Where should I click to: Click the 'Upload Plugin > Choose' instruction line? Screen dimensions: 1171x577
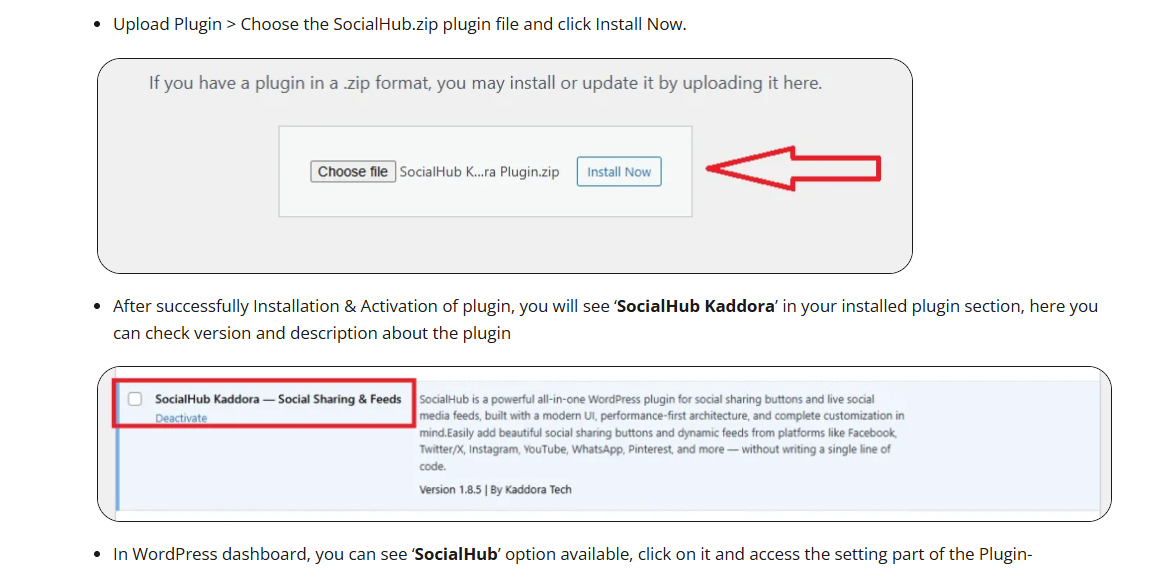click(x=399, y=24)
